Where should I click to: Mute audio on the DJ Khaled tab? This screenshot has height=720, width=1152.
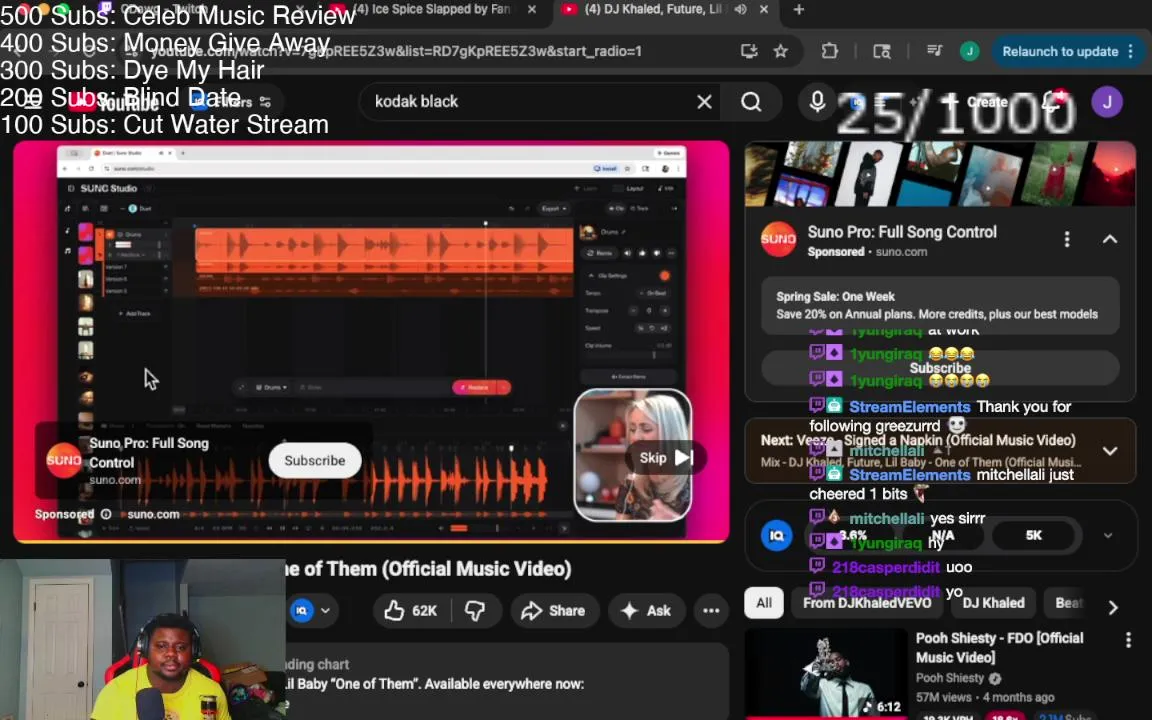741,10
